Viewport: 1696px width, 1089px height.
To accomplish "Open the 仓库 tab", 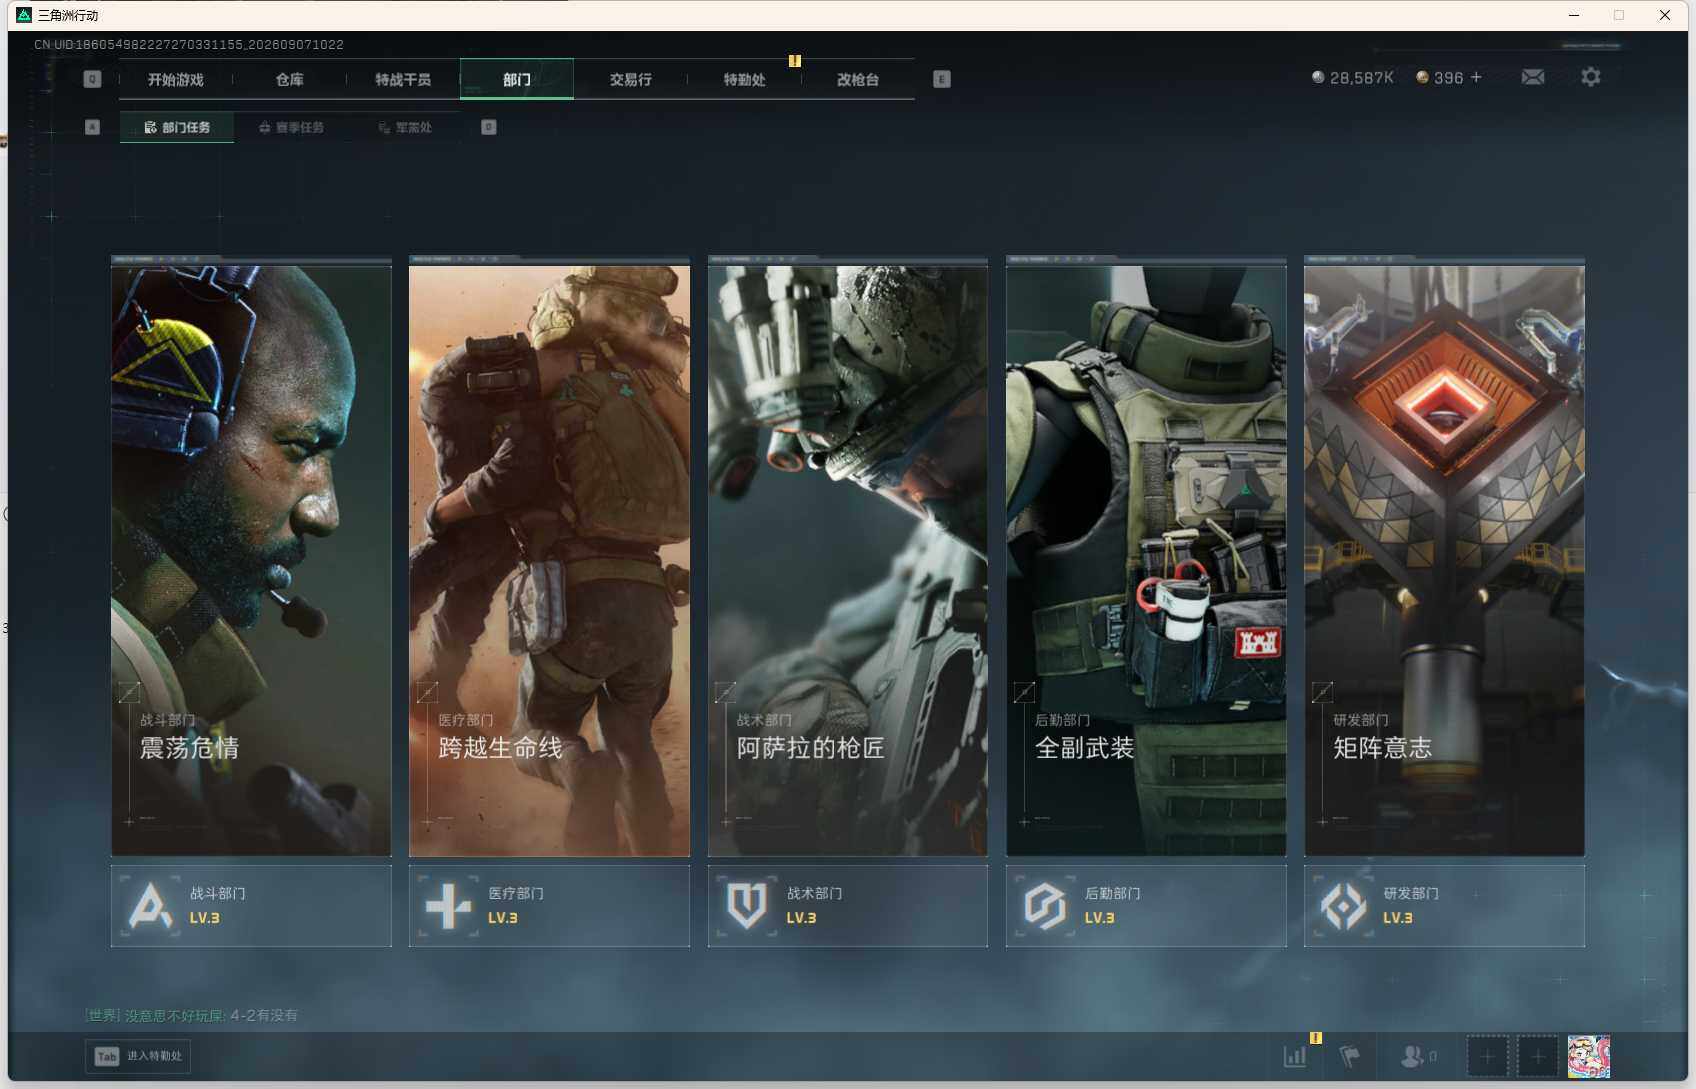I will 289,79.
